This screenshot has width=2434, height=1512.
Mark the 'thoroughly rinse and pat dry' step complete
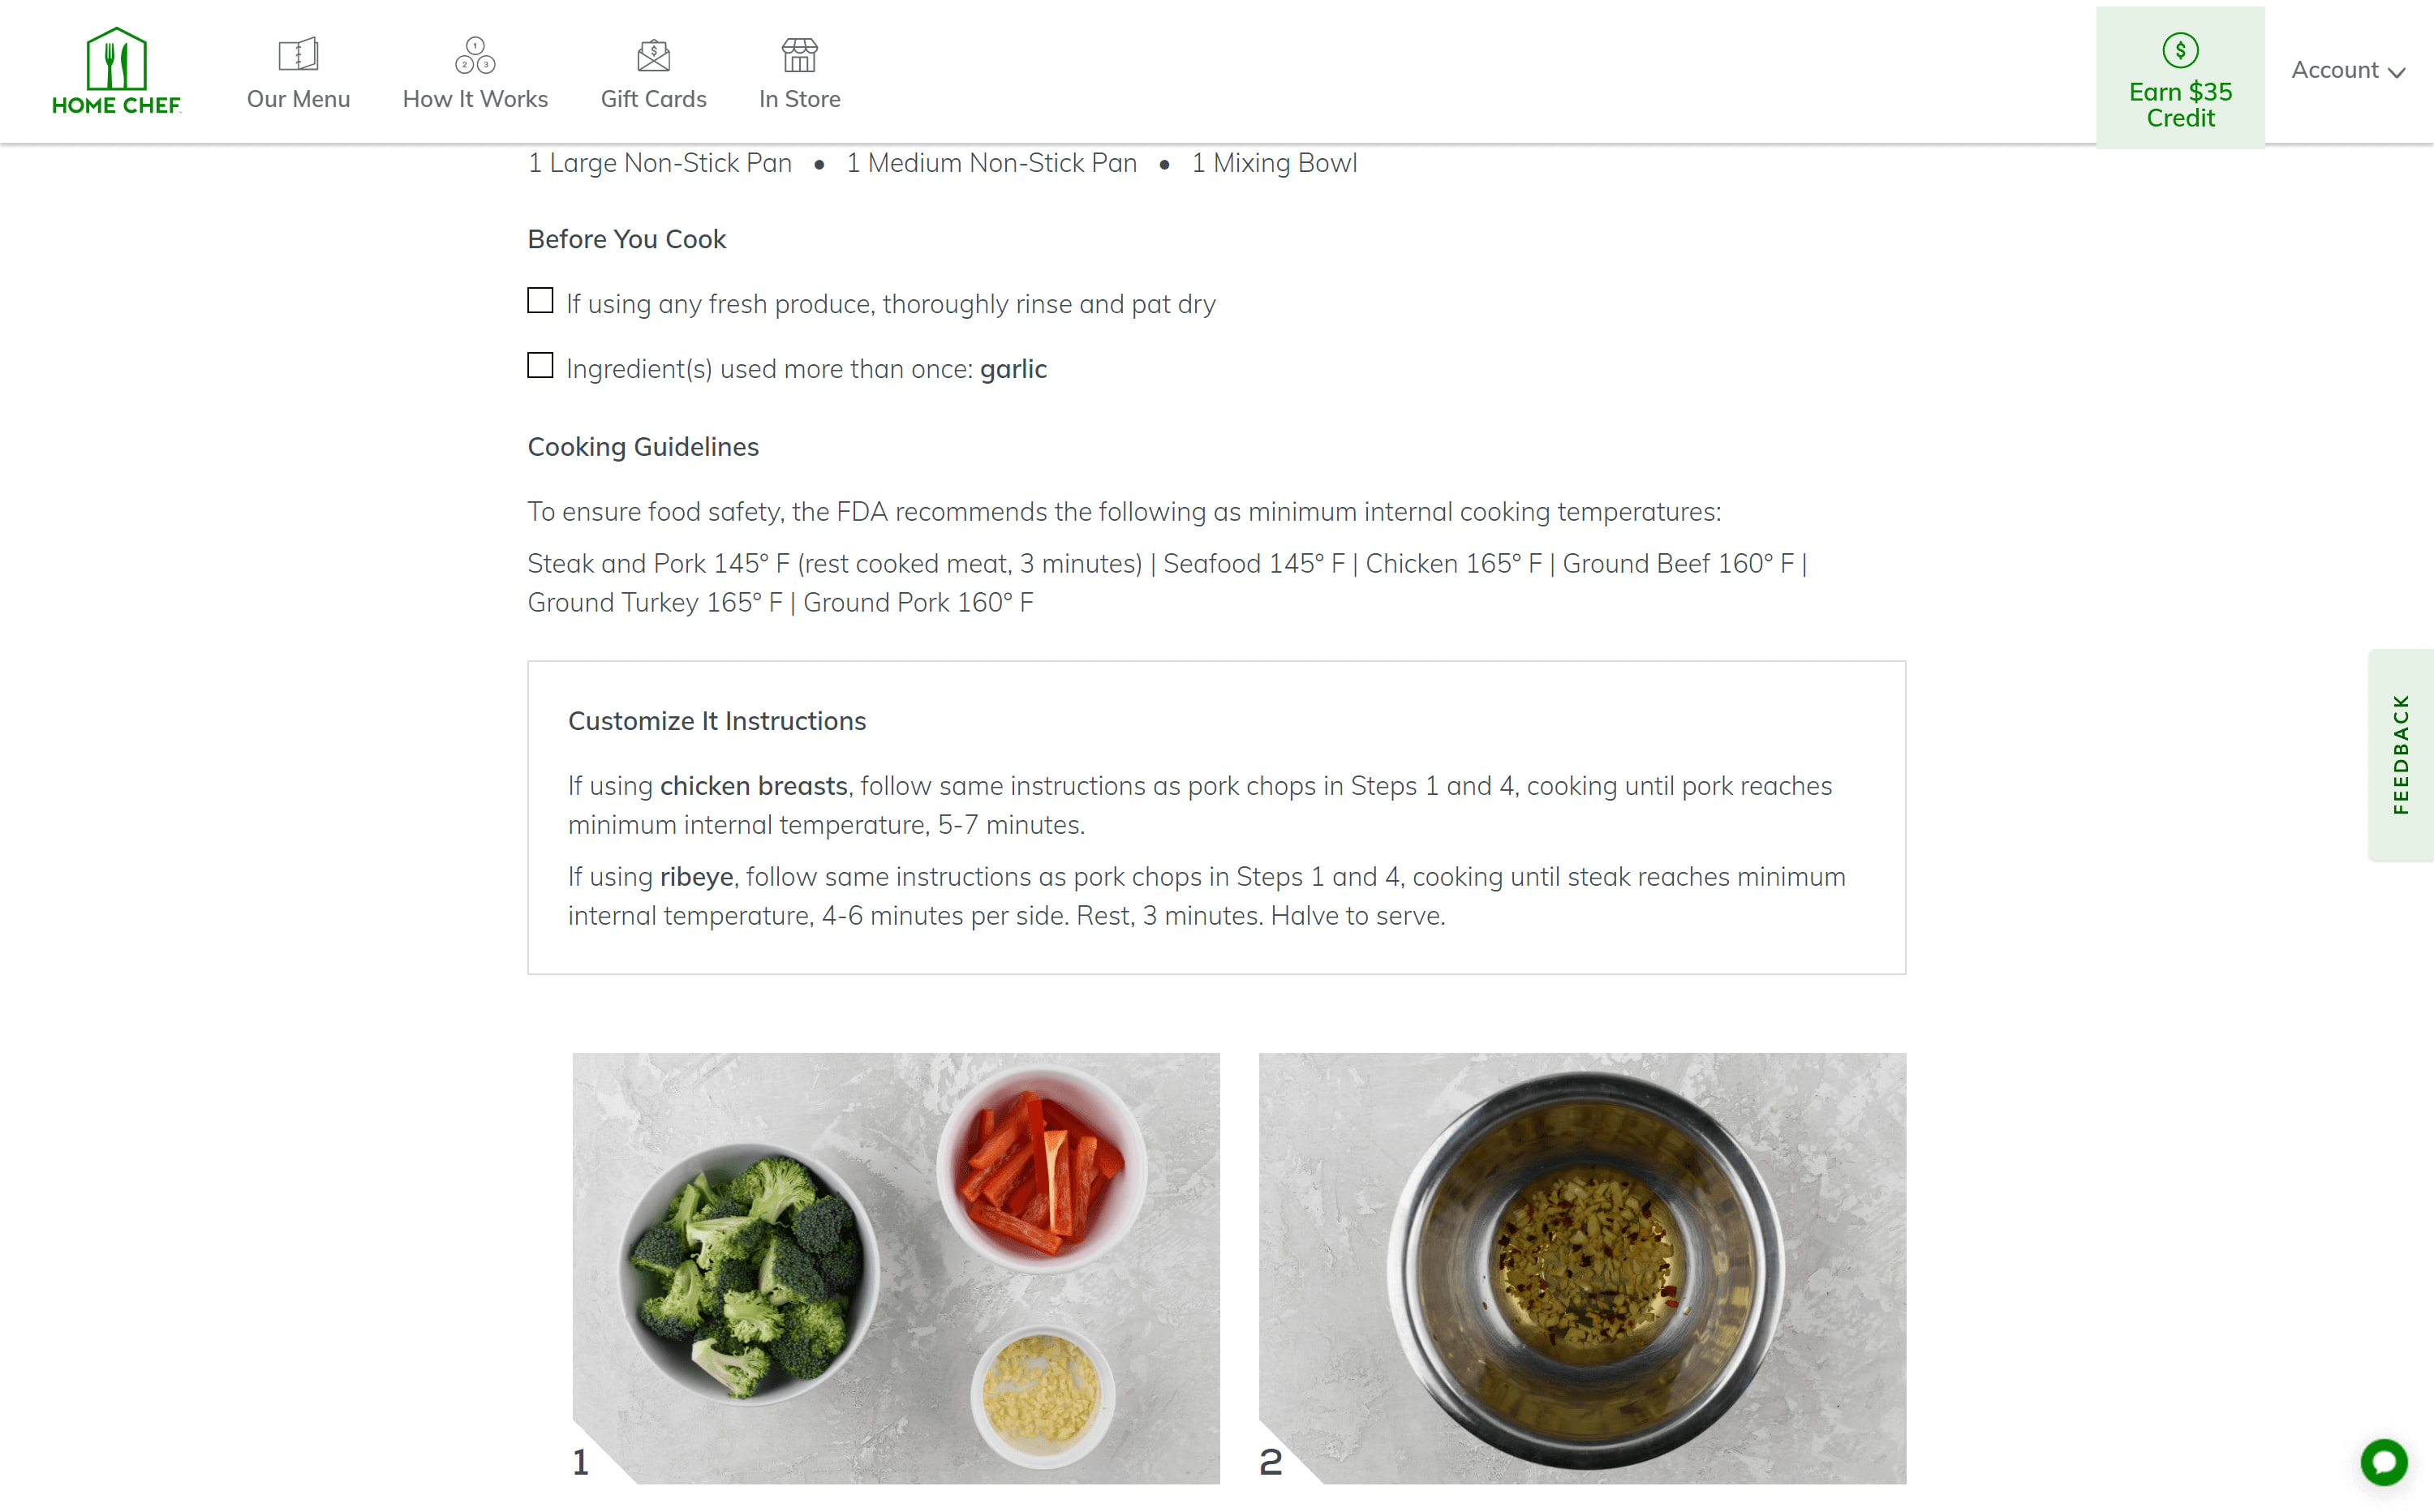click(x=540, y=300)
